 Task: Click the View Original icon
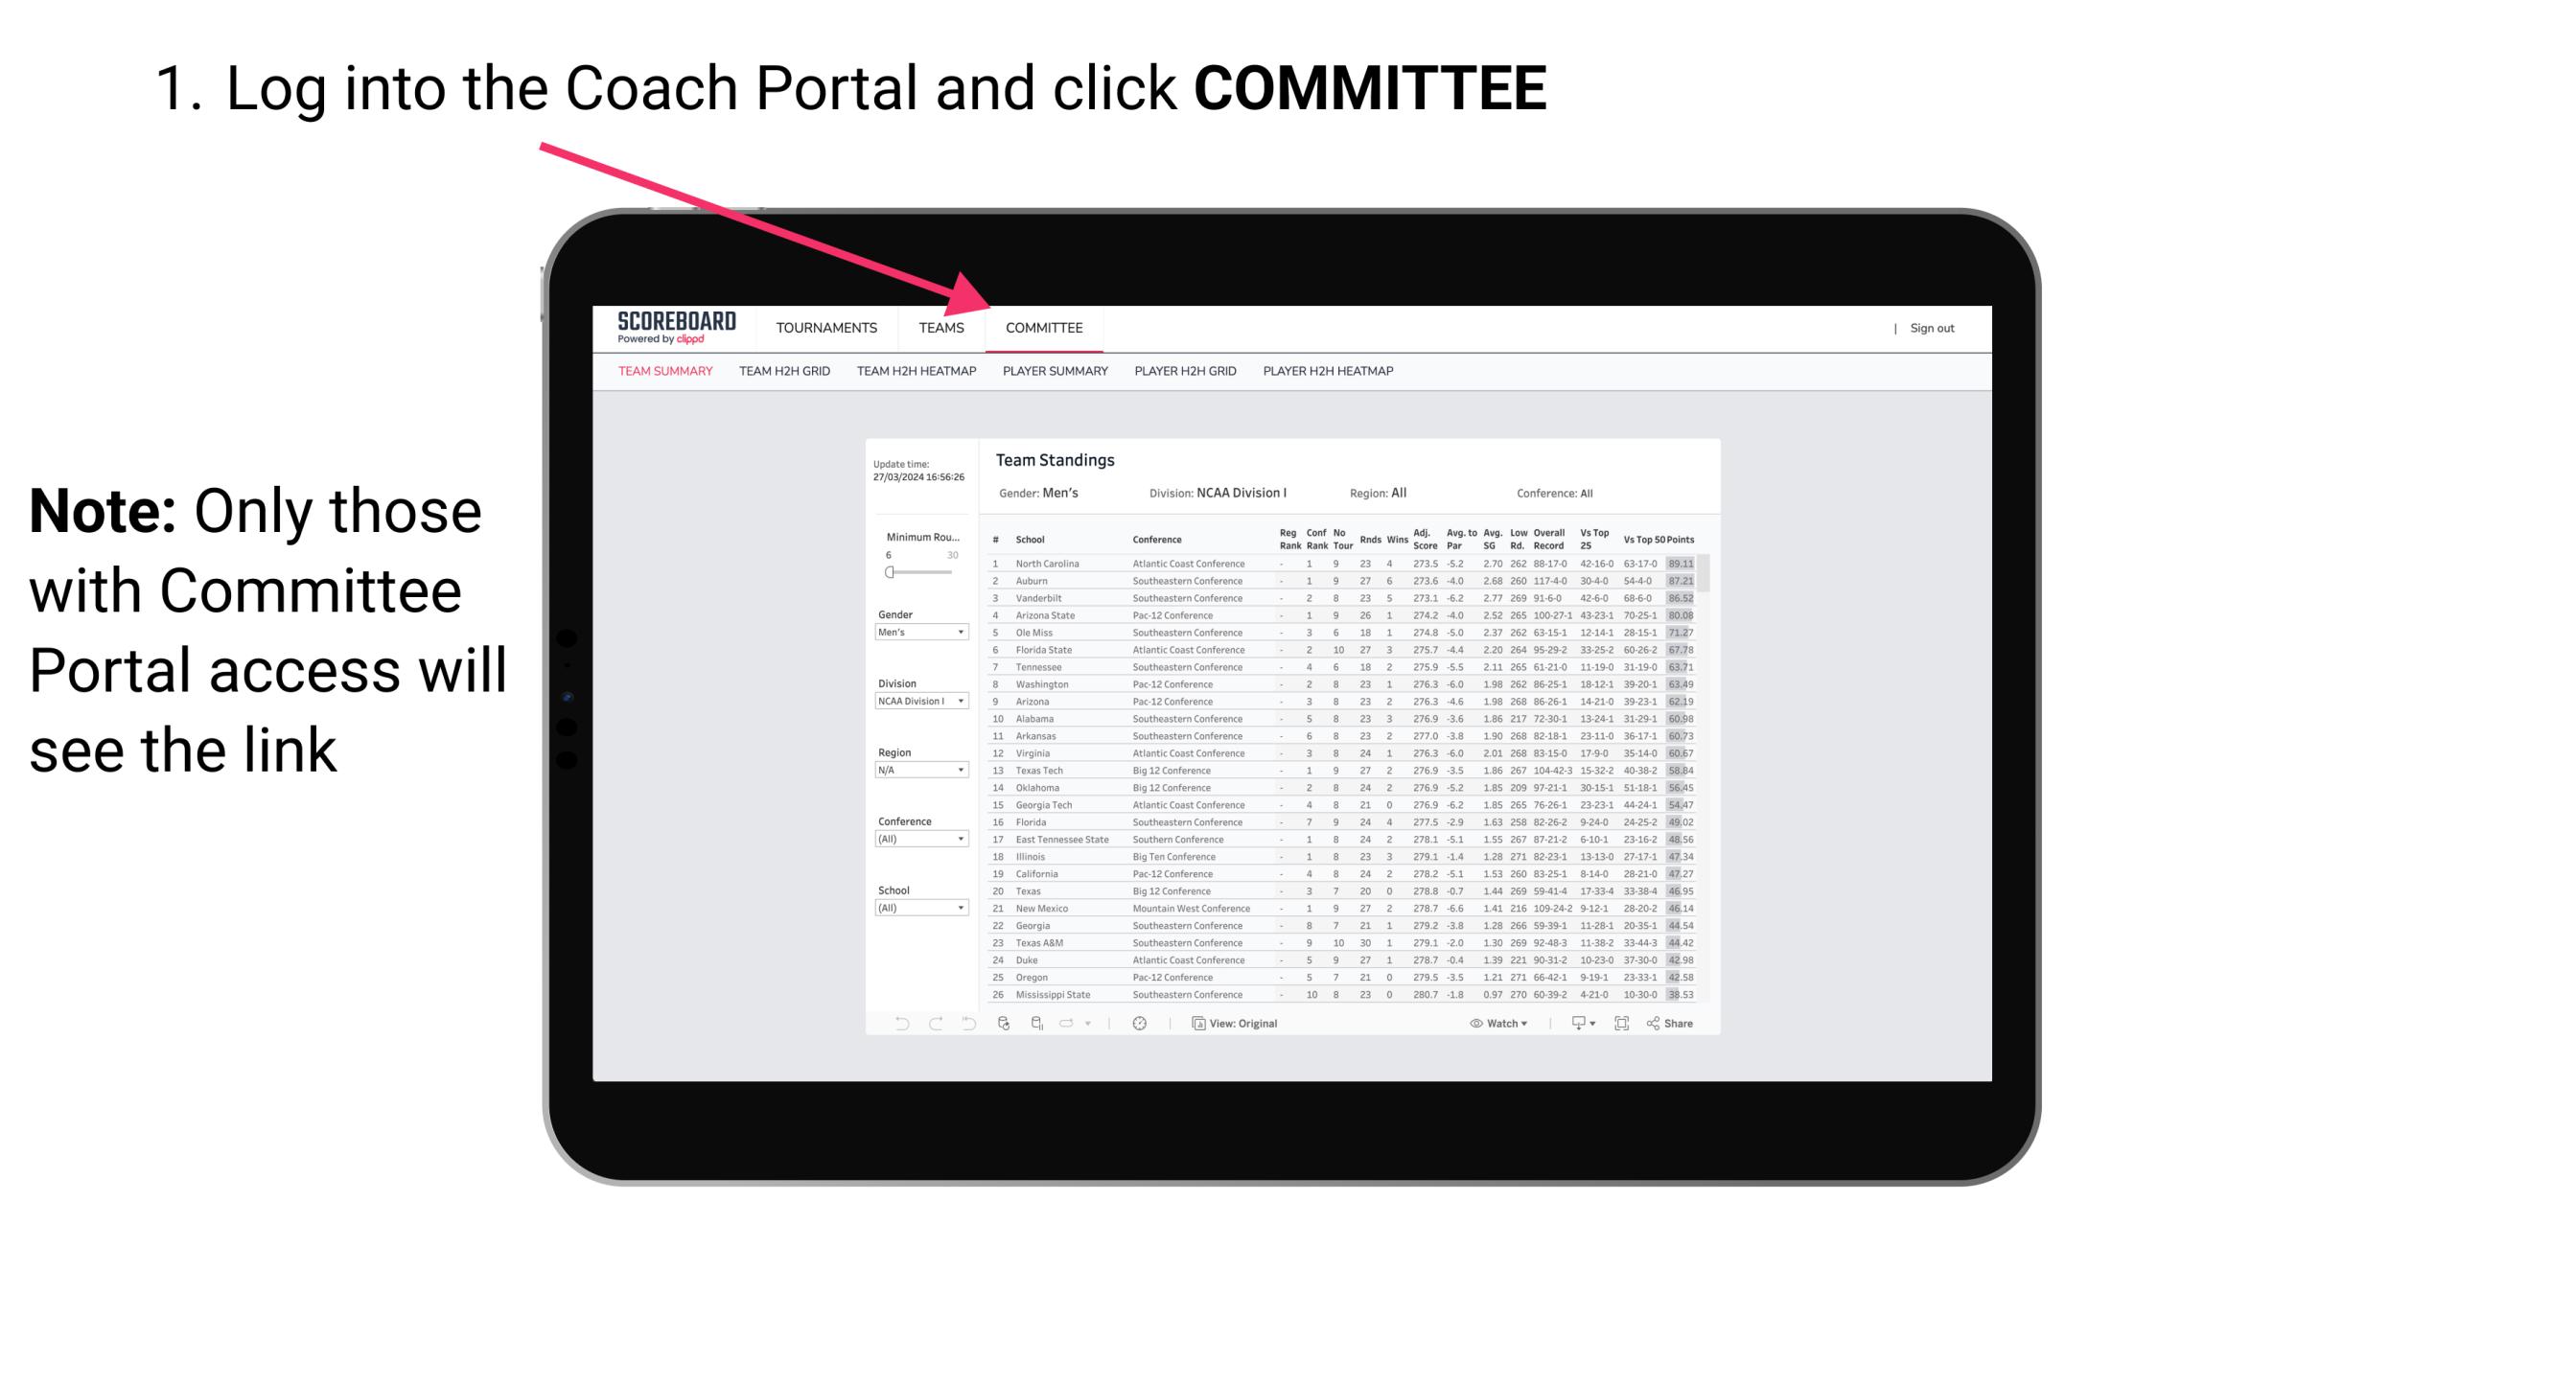coord(1195,1024)
